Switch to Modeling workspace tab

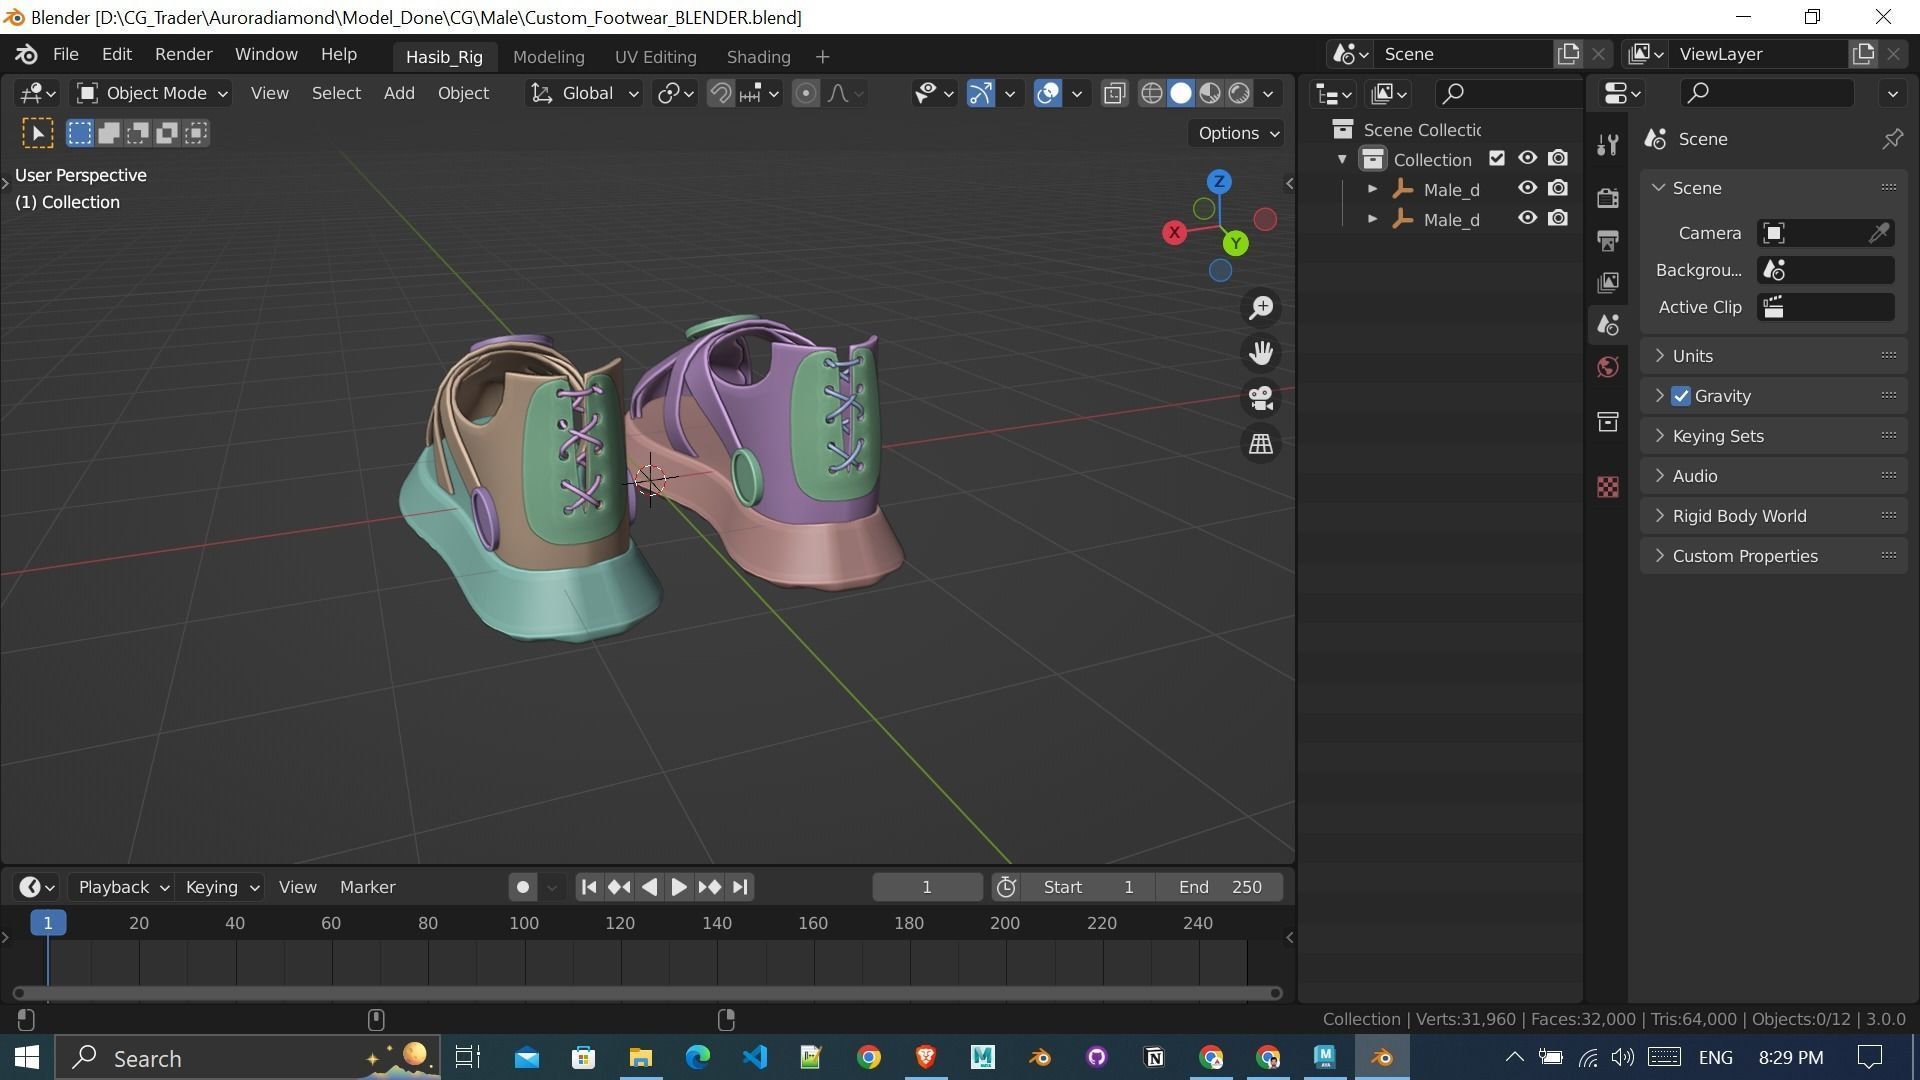point(548,57)
